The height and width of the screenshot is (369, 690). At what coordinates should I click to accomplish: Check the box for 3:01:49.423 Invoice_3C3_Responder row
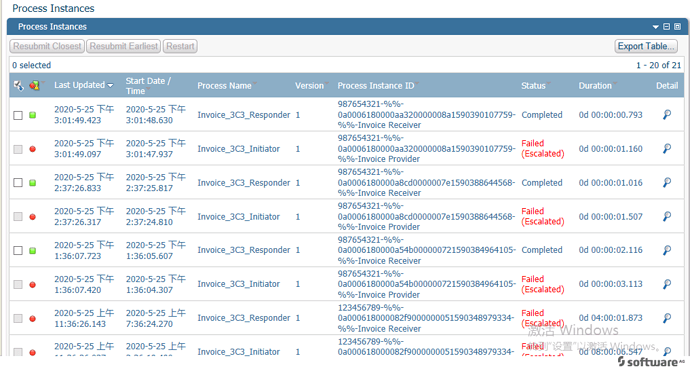coord(18,115)
